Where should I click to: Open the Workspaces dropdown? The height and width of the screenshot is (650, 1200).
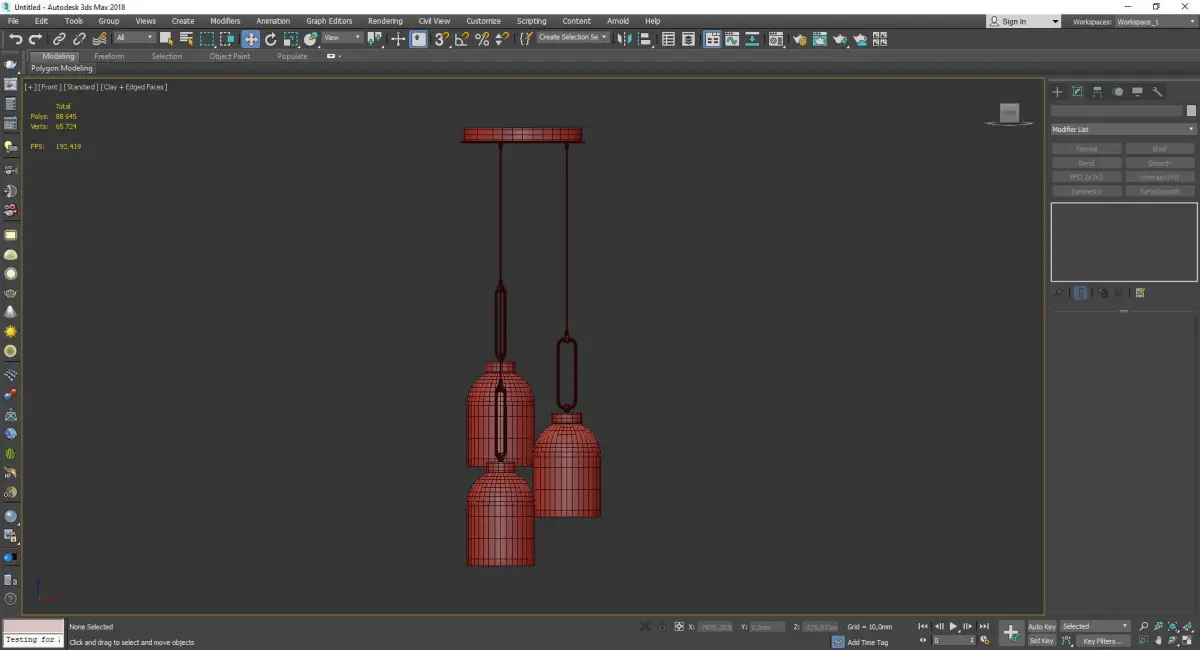click(x=1154, y=21)
